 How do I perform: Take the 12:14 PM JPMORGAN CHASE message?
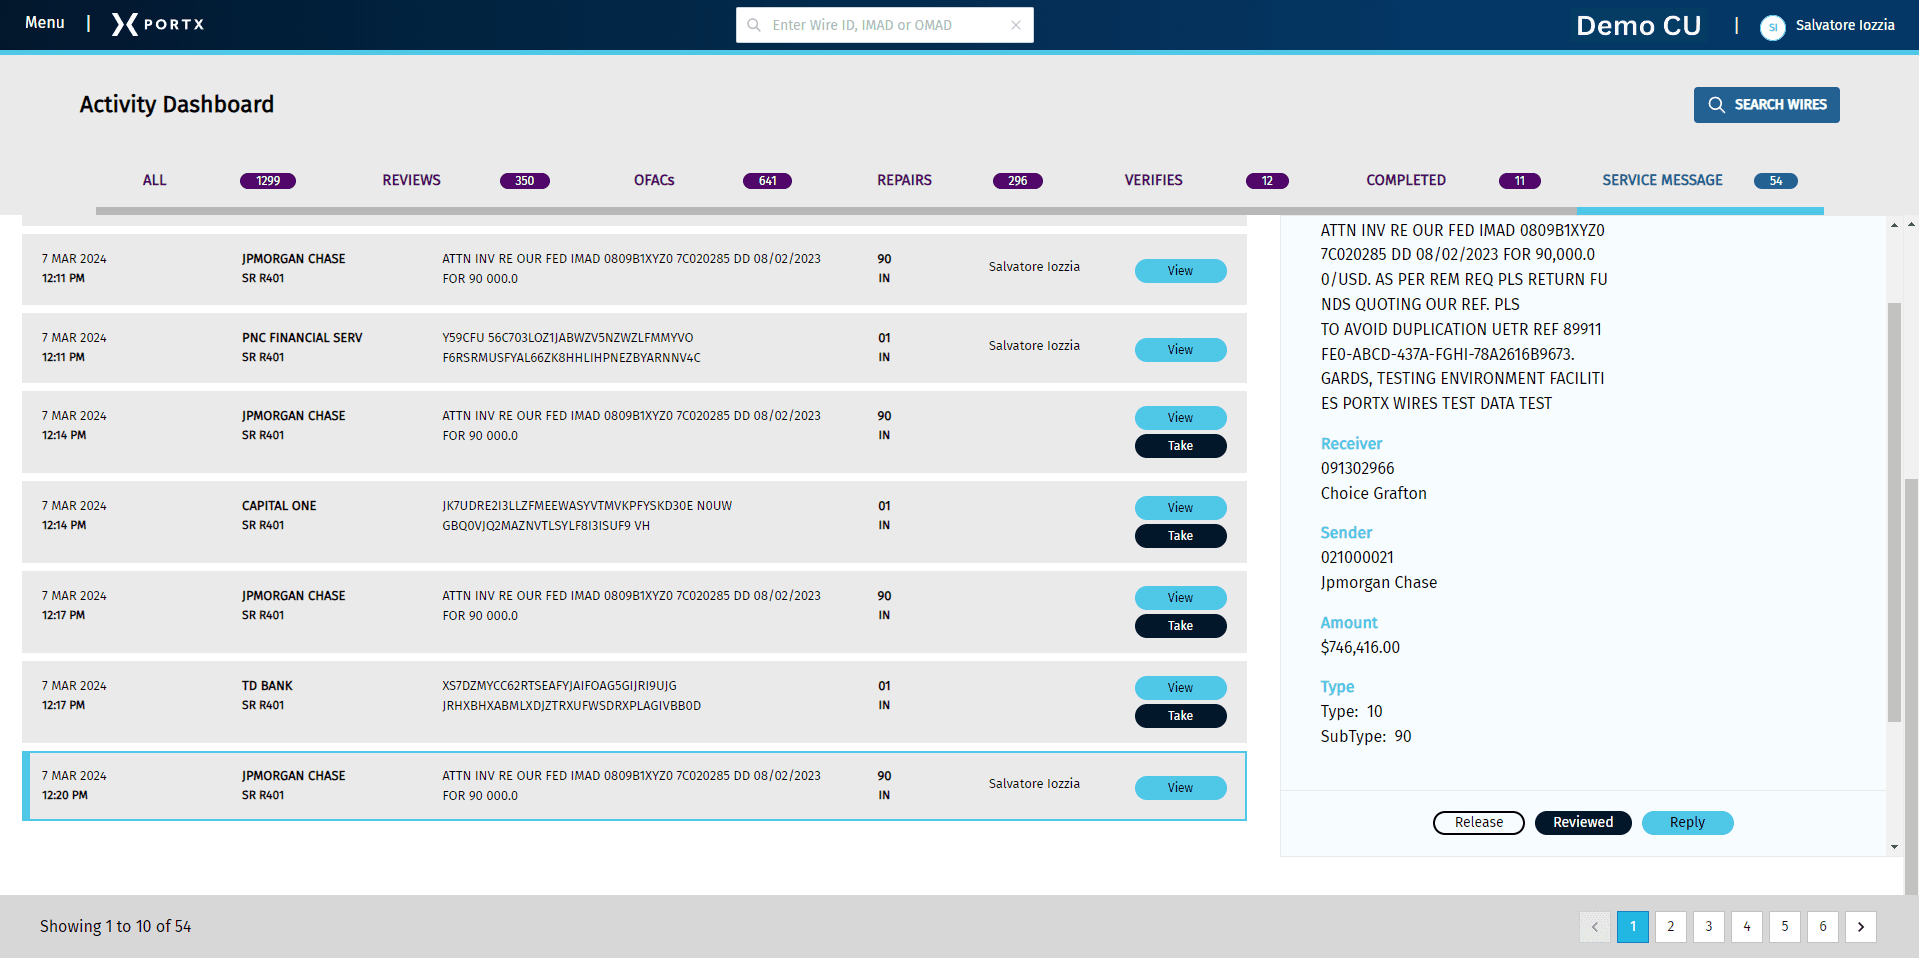[1180, 446]
